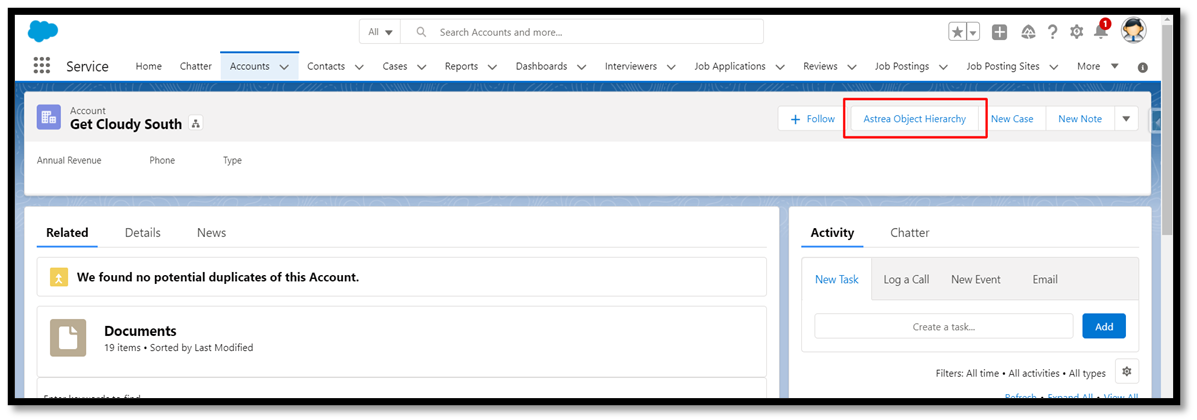Click the Get Cloudy South account title

[x=126, y=124]
